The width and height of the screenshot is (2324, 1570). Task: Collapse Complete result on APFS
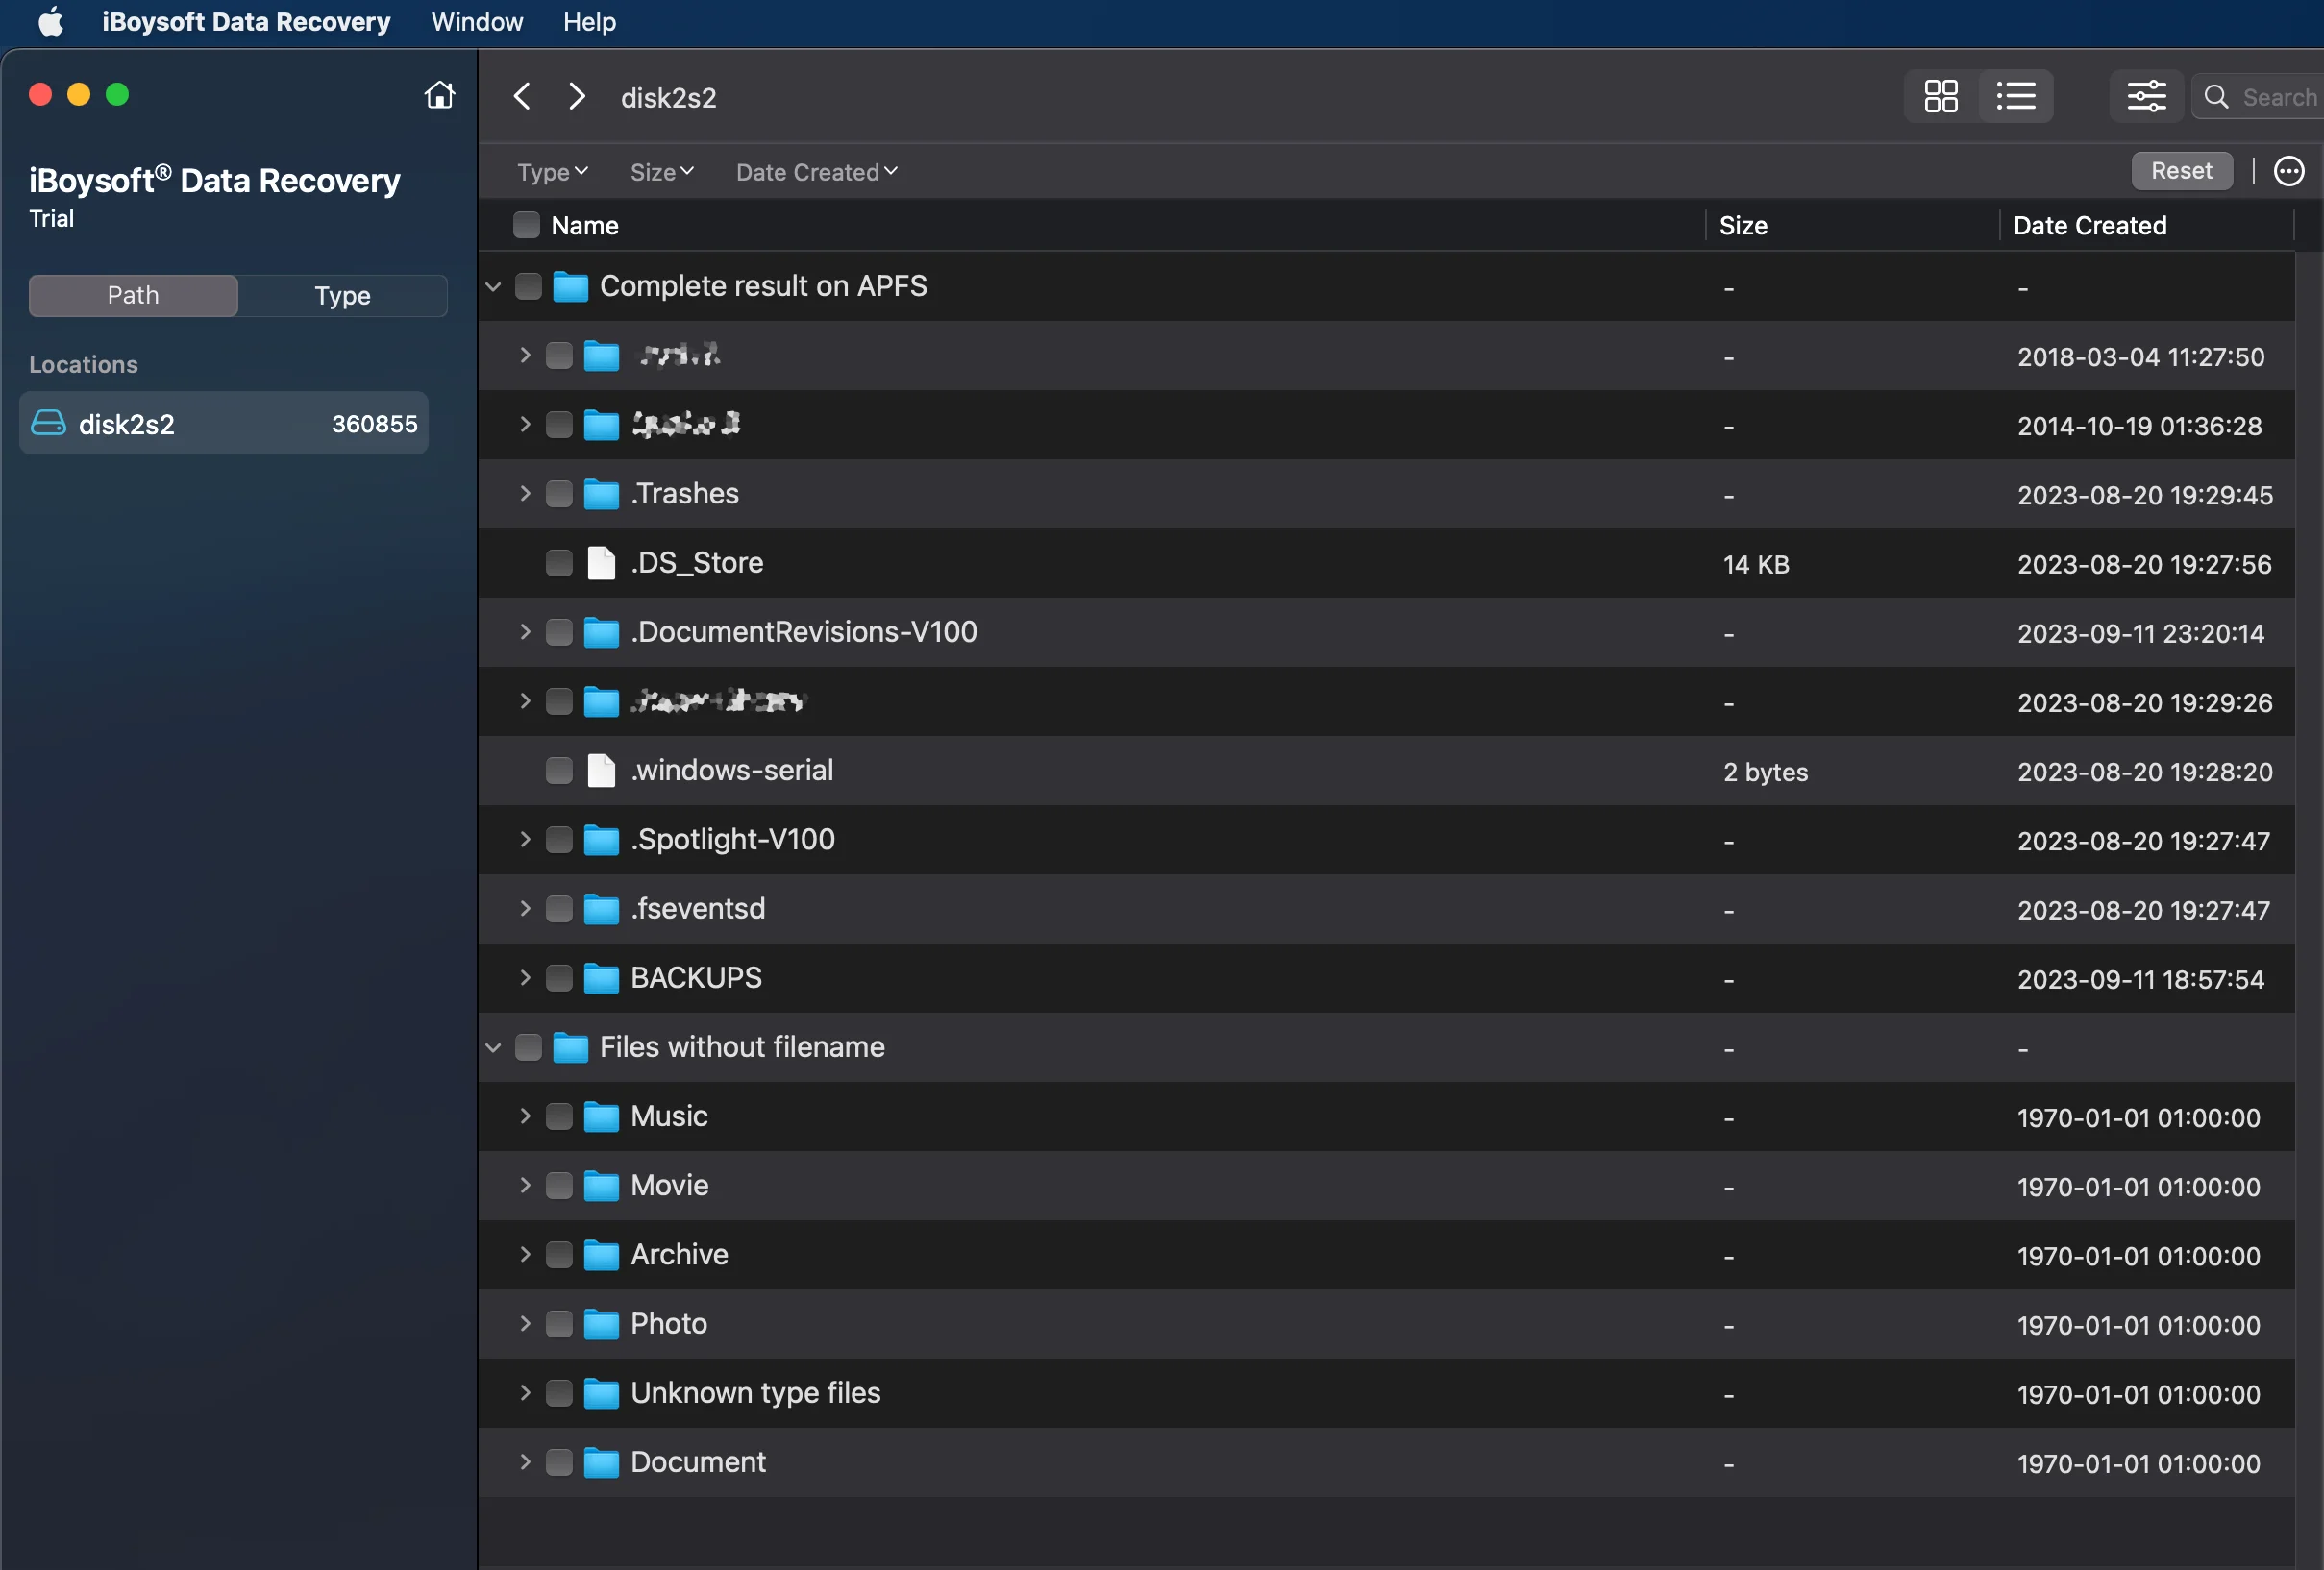(x=493, y=287)
